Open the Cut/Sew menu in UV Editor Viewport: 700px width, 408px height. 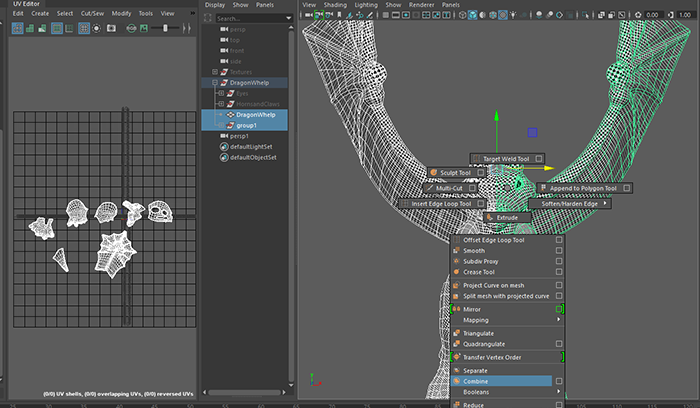pos(94,13)
